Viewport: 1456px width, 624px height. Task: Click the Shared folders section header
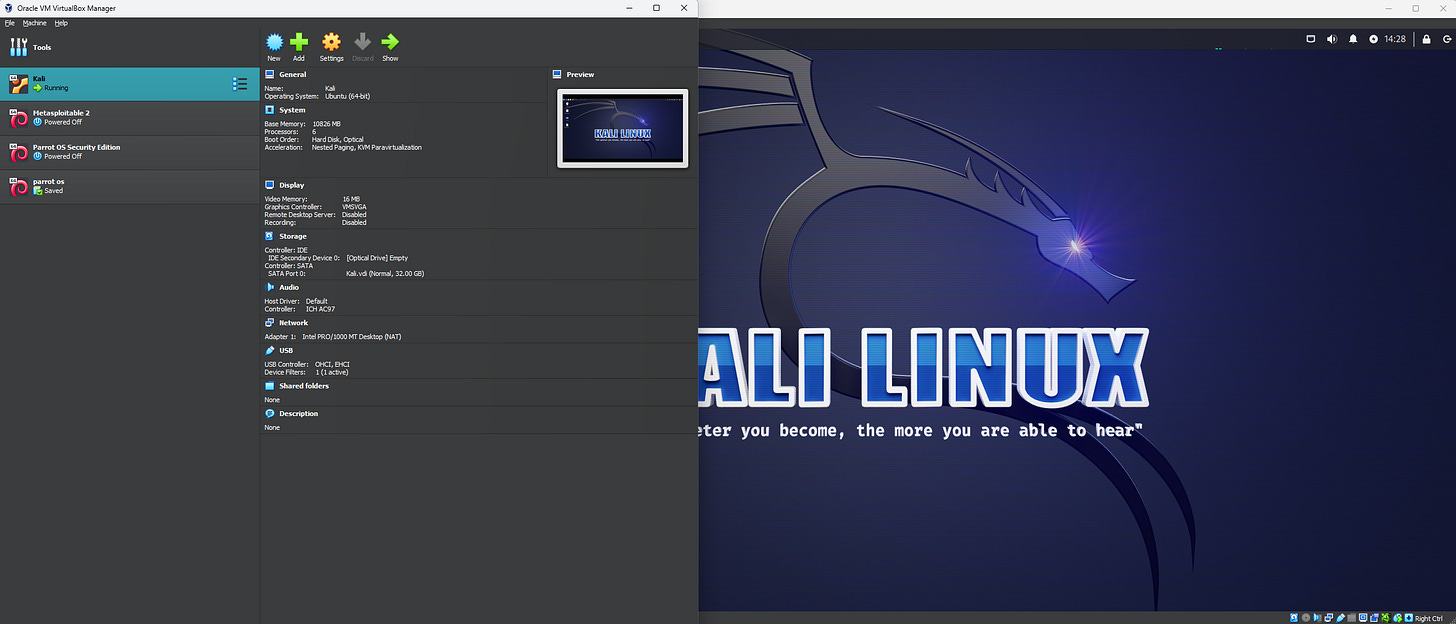pyautogui.click(x=304, y=385)
